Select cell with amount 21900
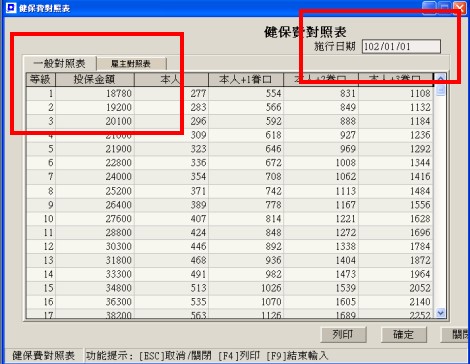This screenshot has height=364, width=470. click(x=95, y=149)
